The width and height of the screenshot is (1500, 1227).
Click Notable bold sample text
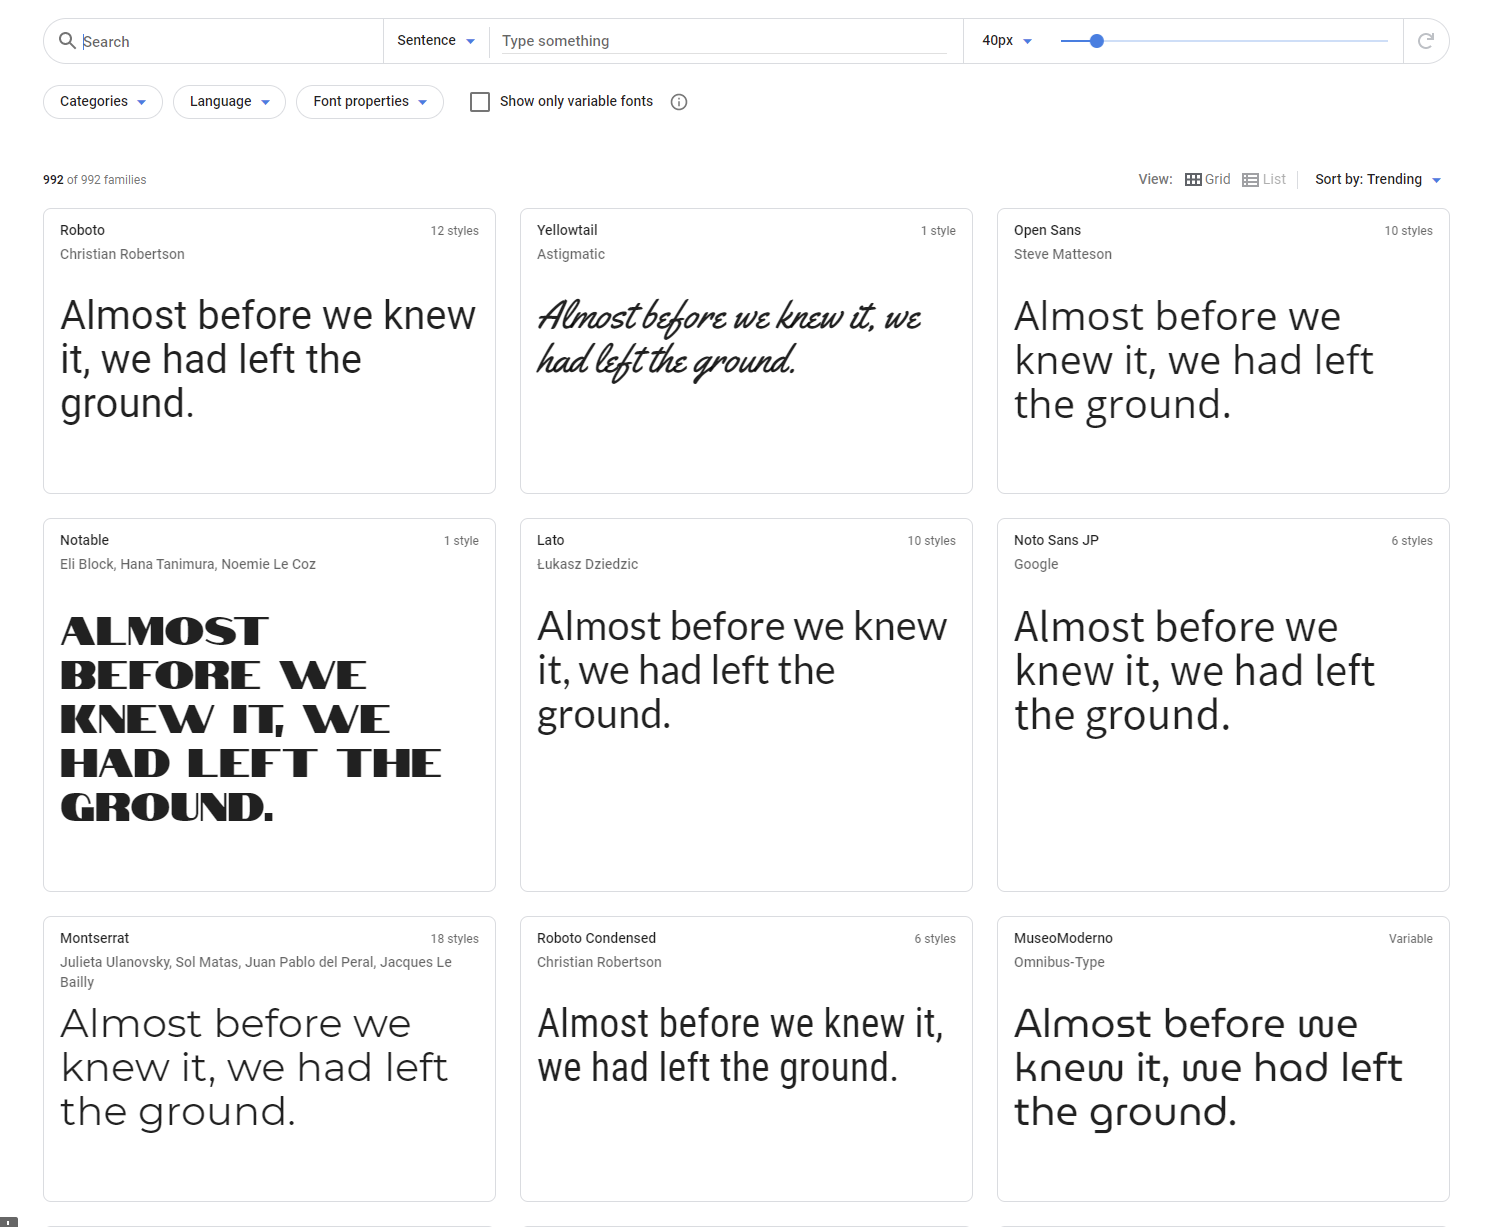pos(250,719)
